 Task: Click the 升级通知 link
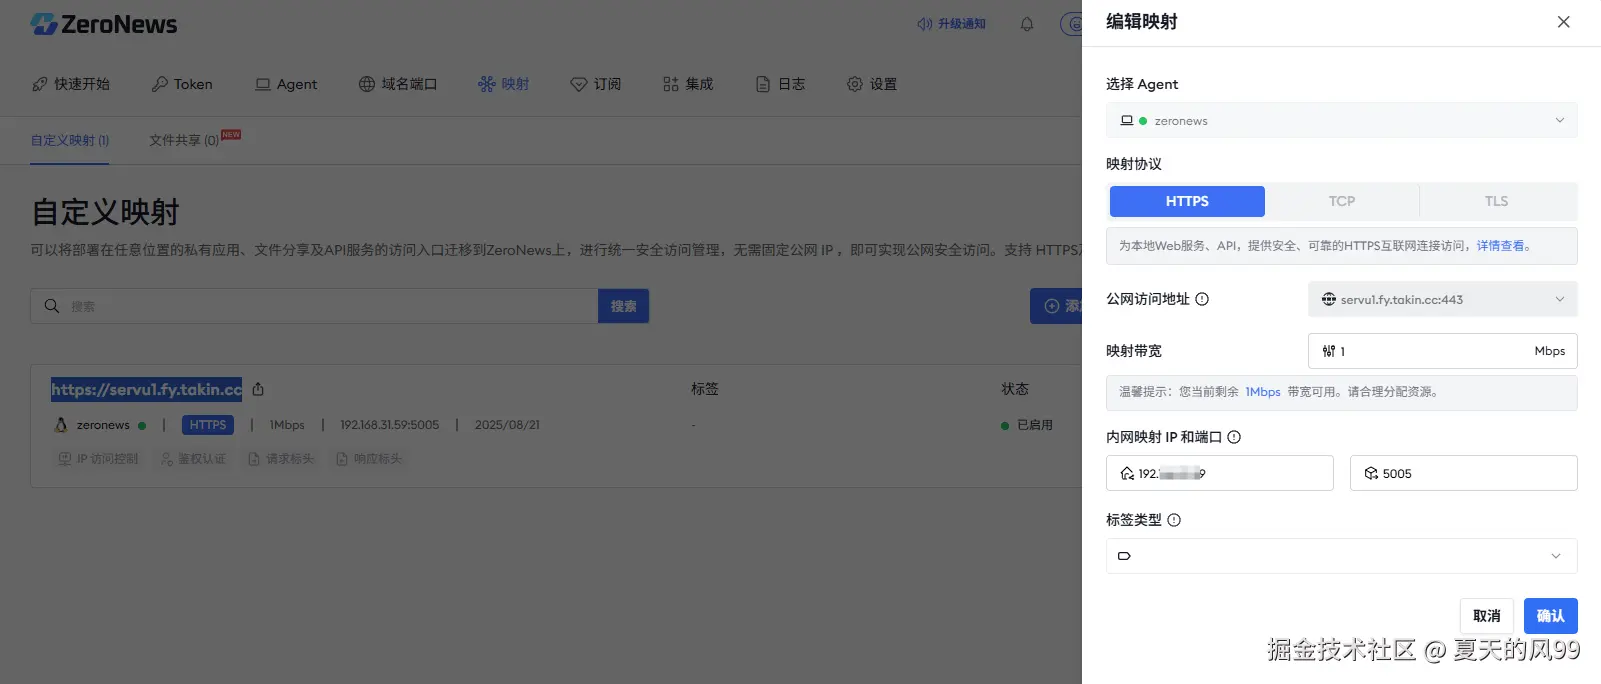(x=951, y=24)
